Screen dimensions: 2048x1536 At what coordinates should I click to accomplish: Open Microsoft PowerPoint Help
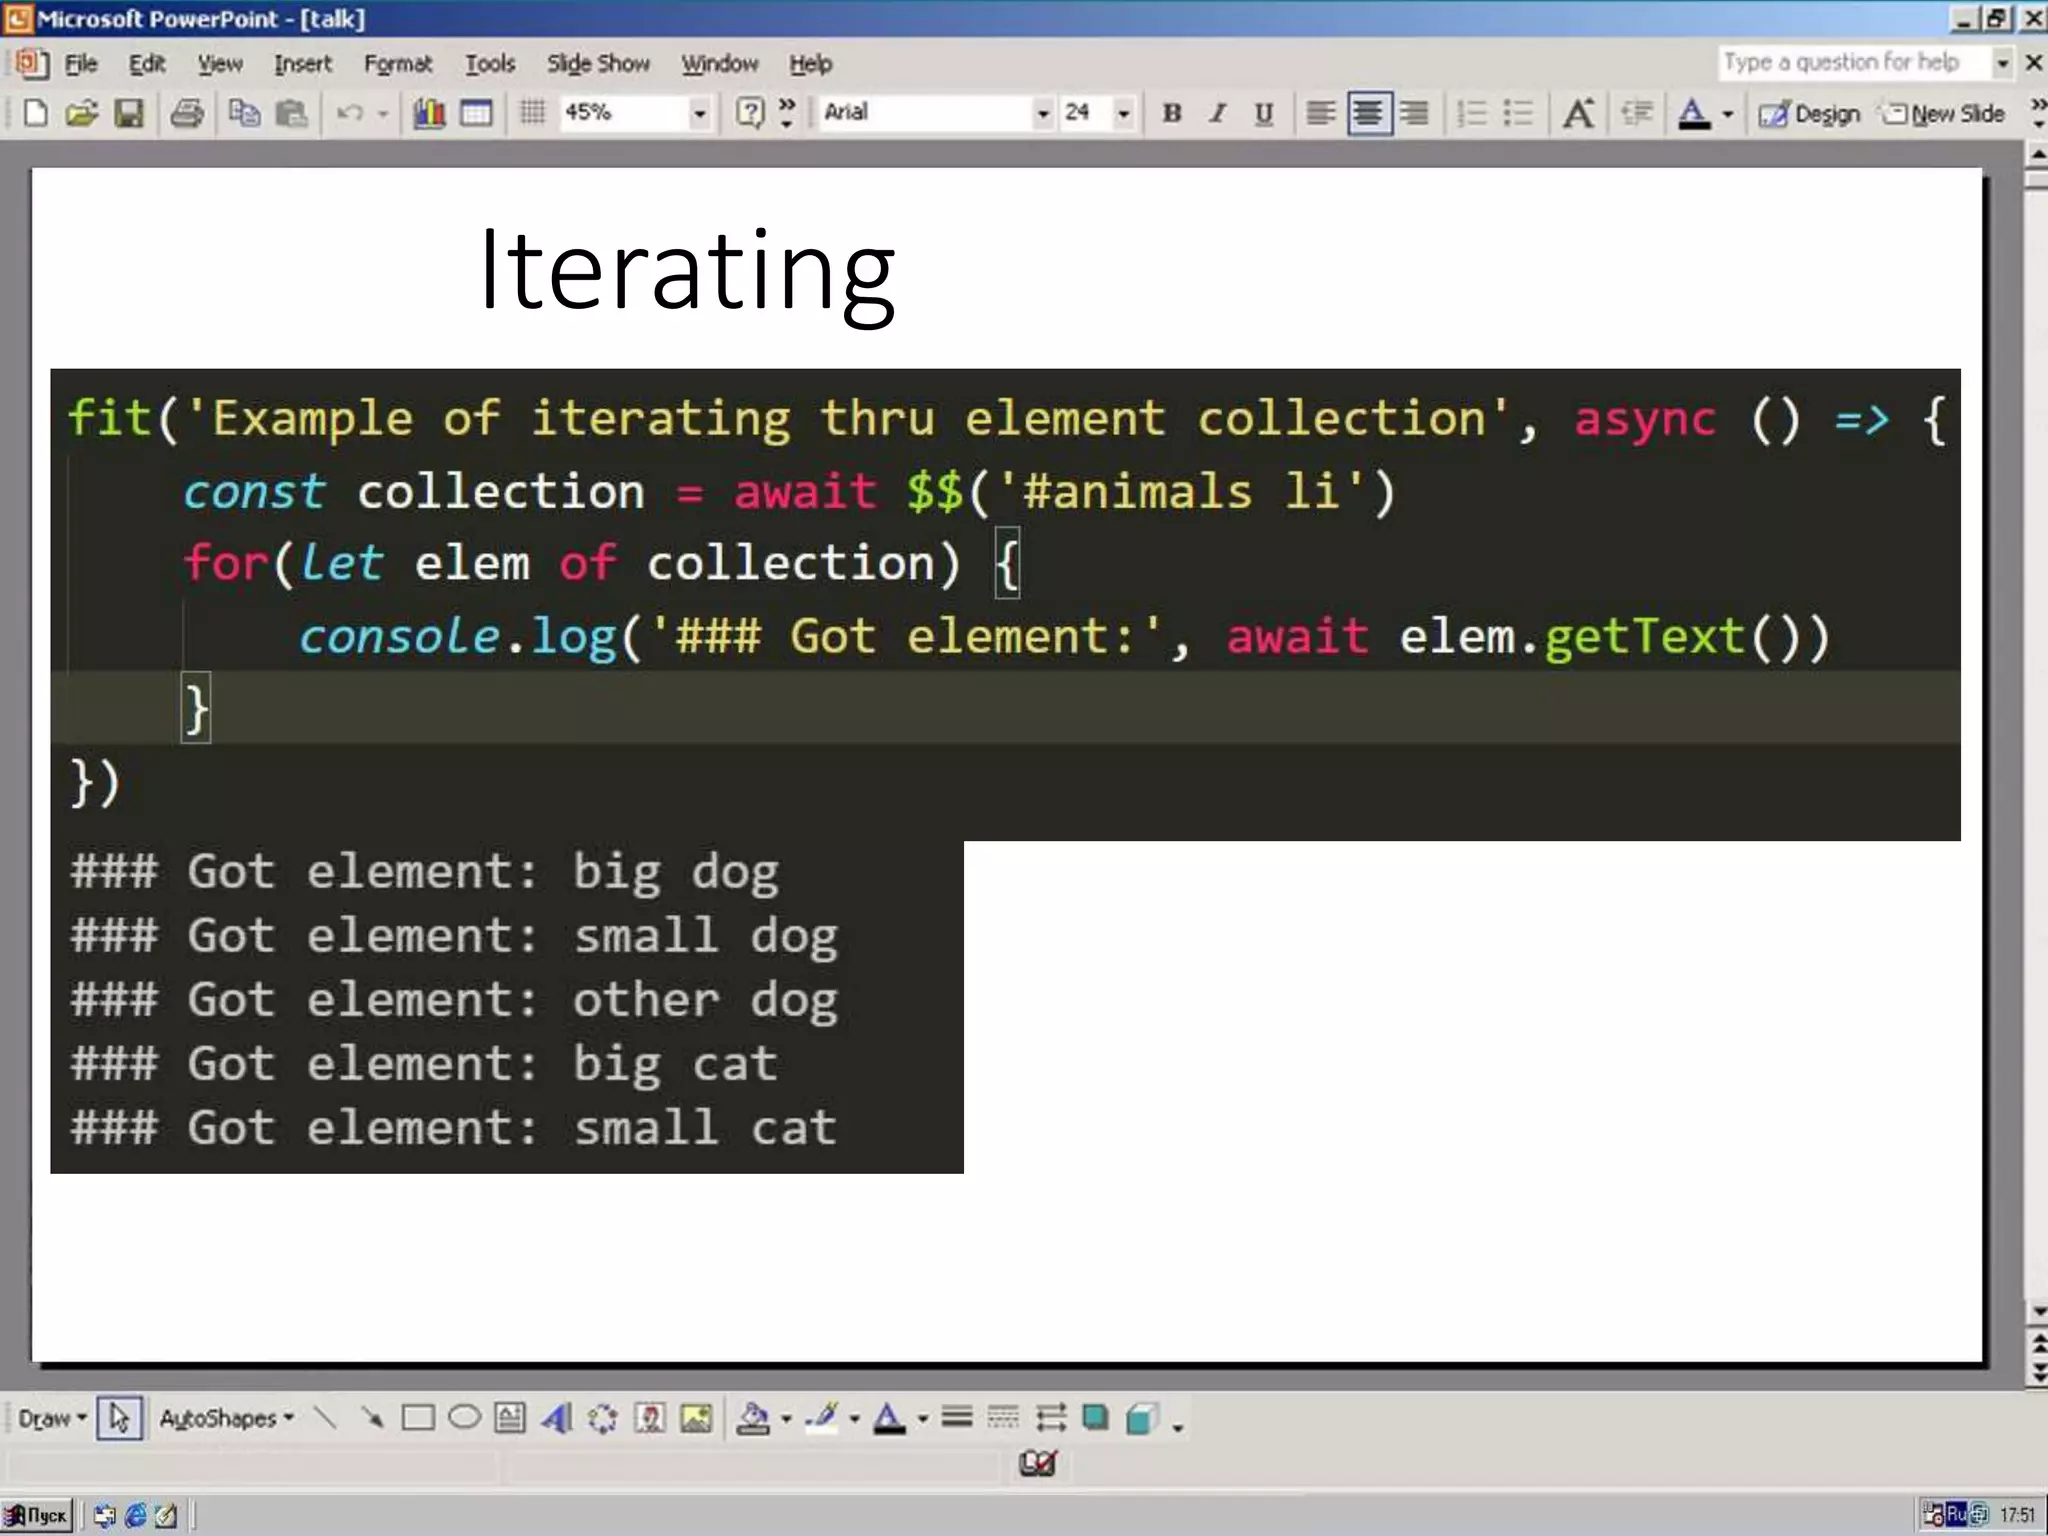click(749, 113)
